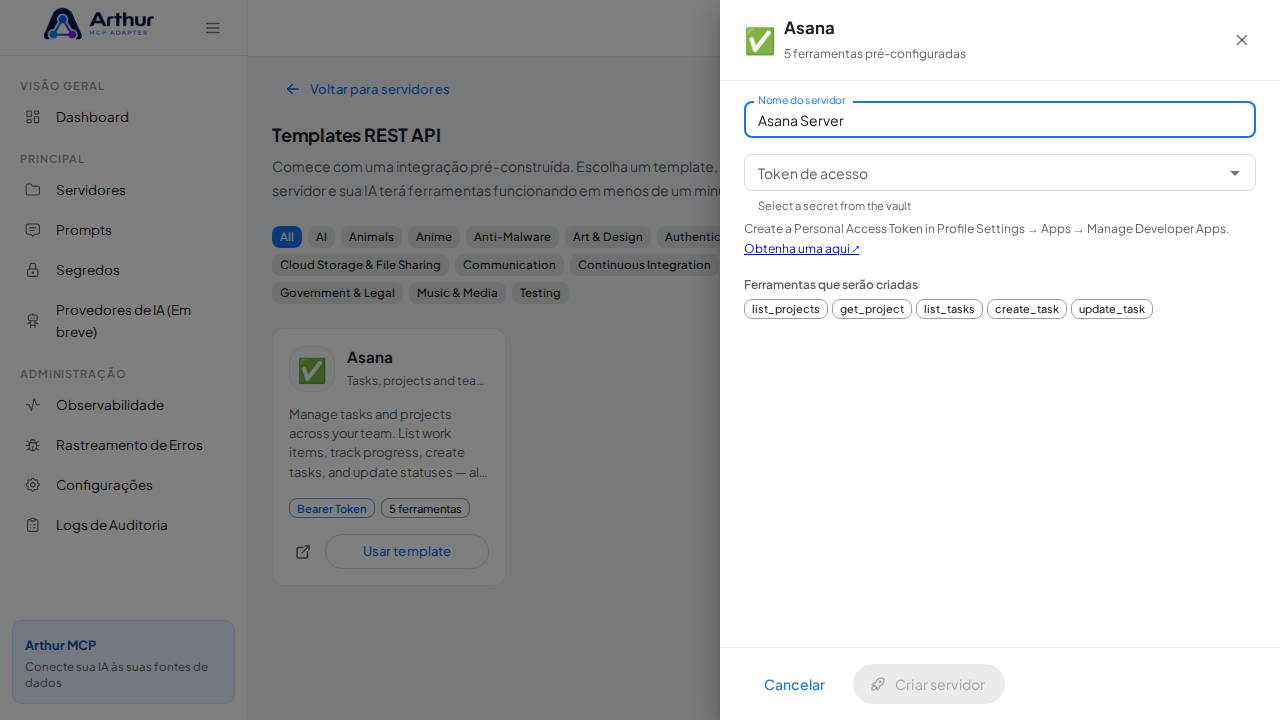Click the list_tasks tool chip
Image resolution: width=1280 pixels, height=720 pixels.
[949, 309]
